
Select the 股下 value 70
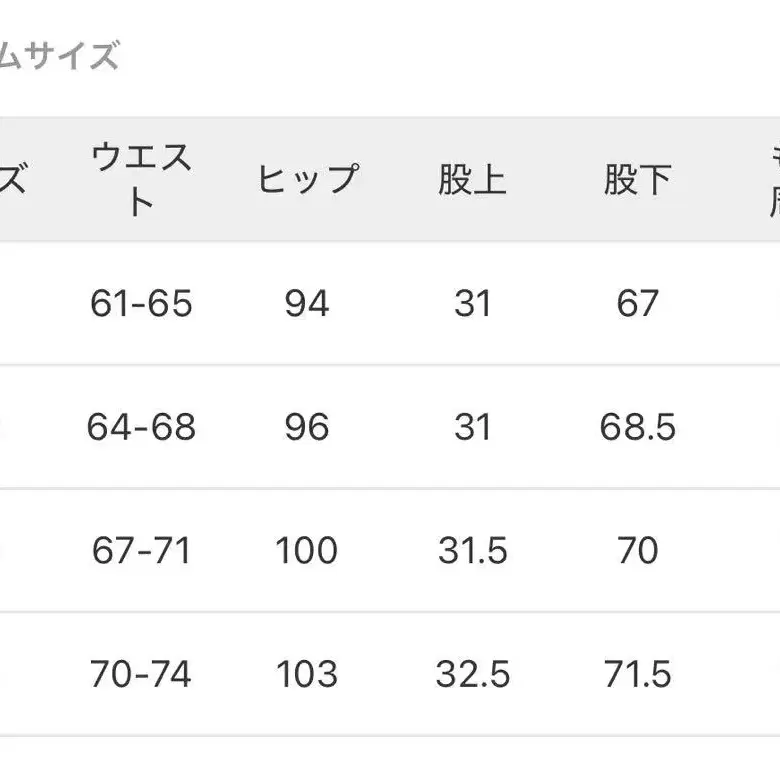click(x=638, y=551)
